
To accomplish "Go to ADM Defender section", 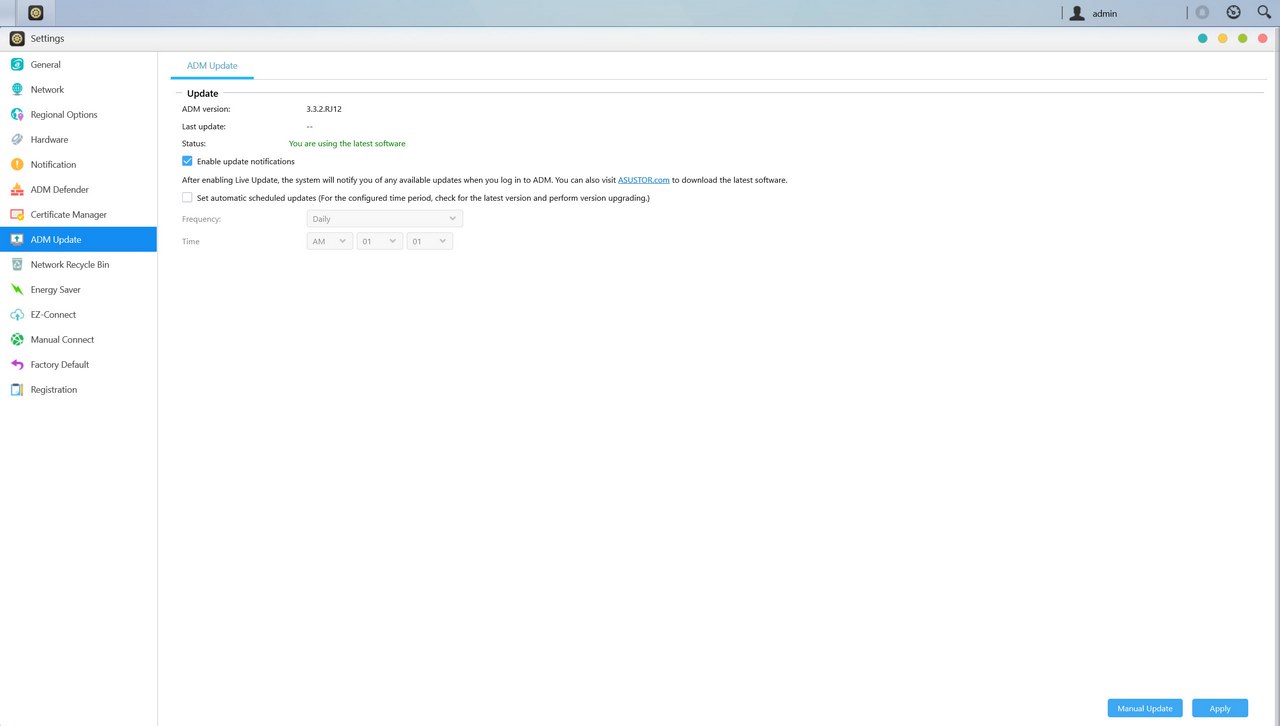I will [78, 189].
